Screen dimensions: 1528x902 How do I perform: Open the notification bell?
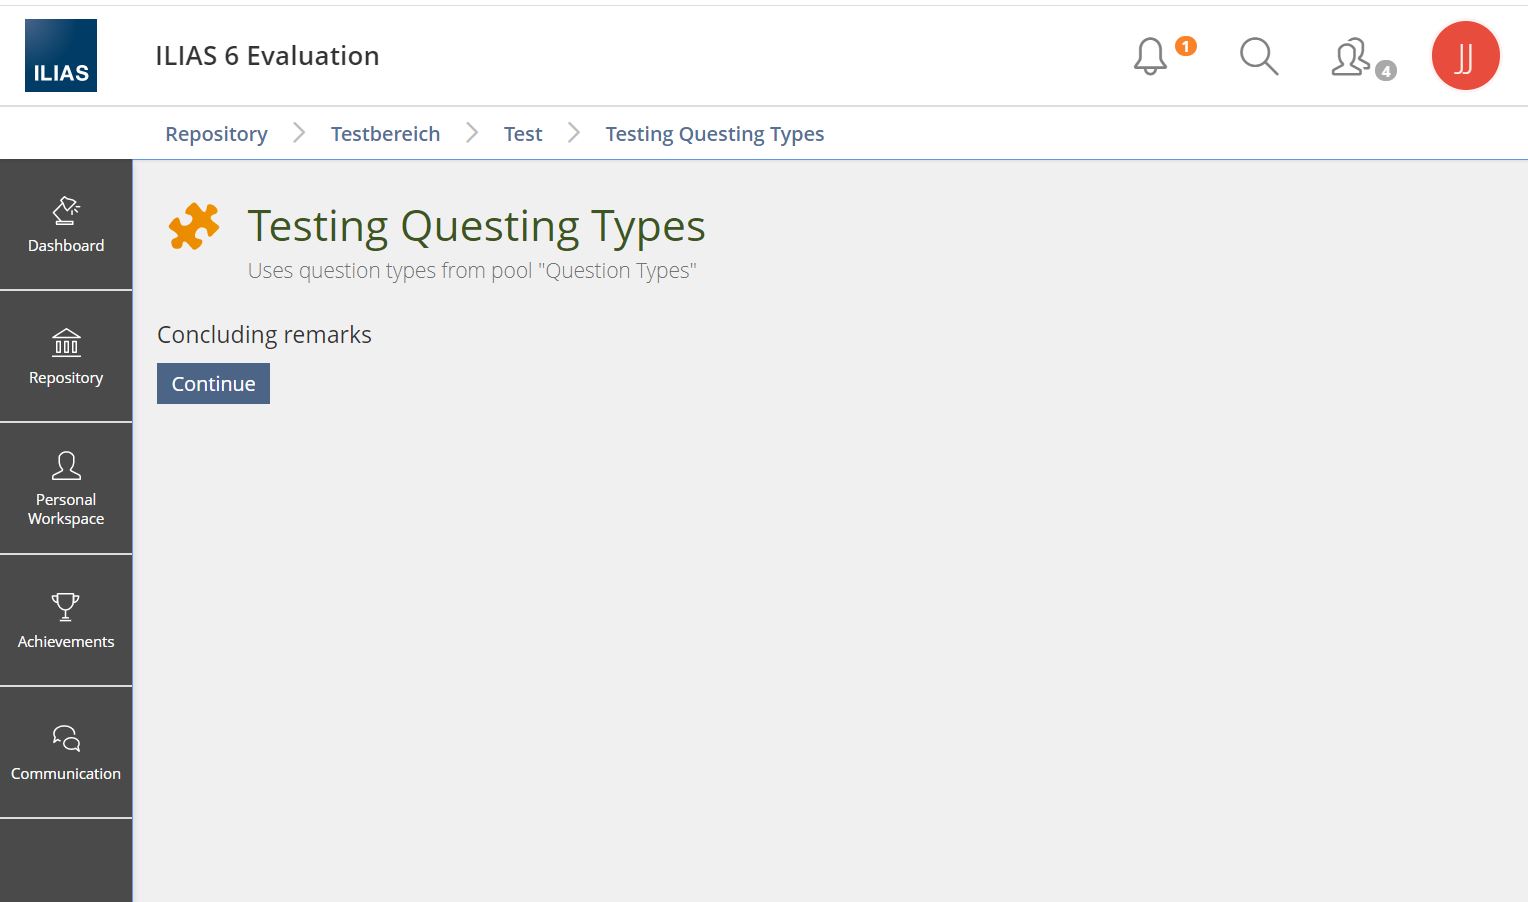(1150, 57)
